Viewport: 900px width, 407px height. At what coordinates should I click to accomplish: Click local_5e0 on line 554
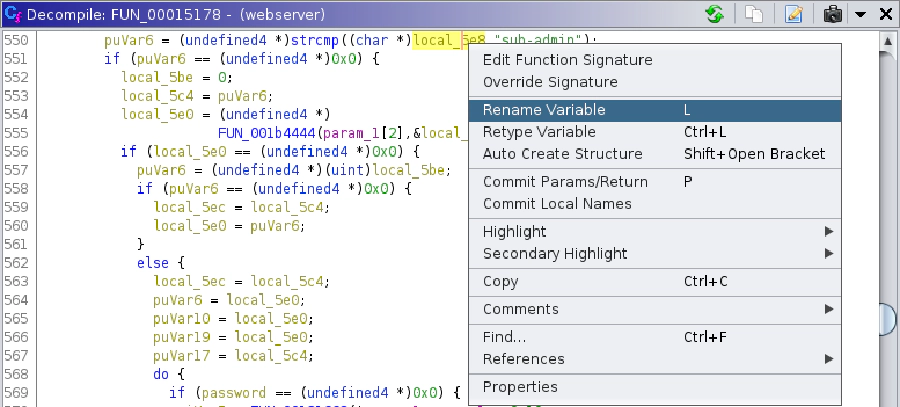point(157,114)
